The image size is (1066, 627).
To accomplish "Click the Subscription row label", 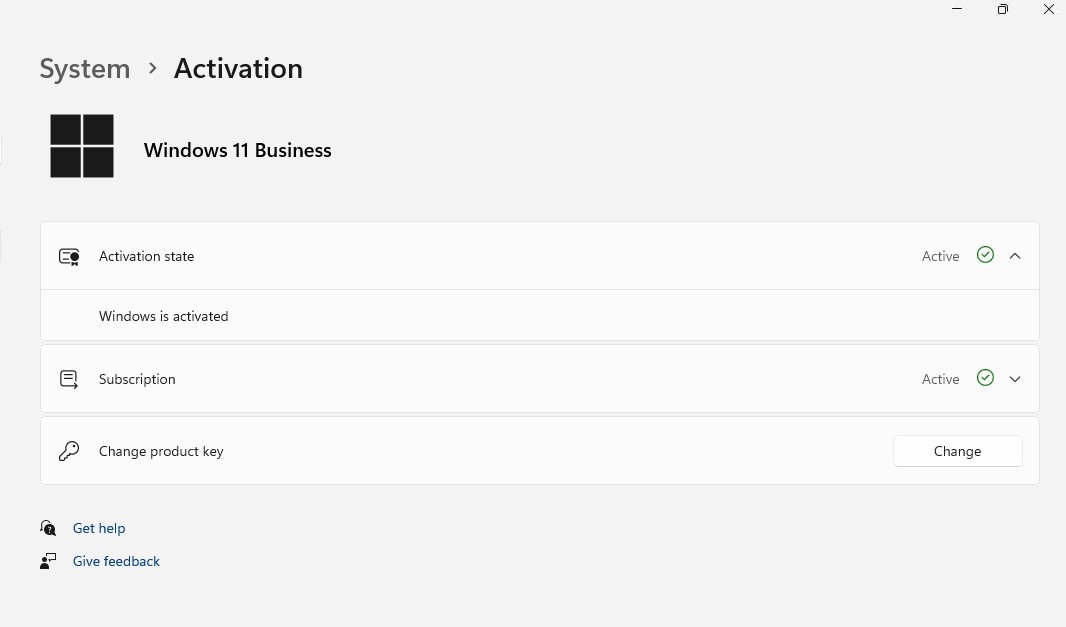I will pyautogui.click(x=137, y=379).
